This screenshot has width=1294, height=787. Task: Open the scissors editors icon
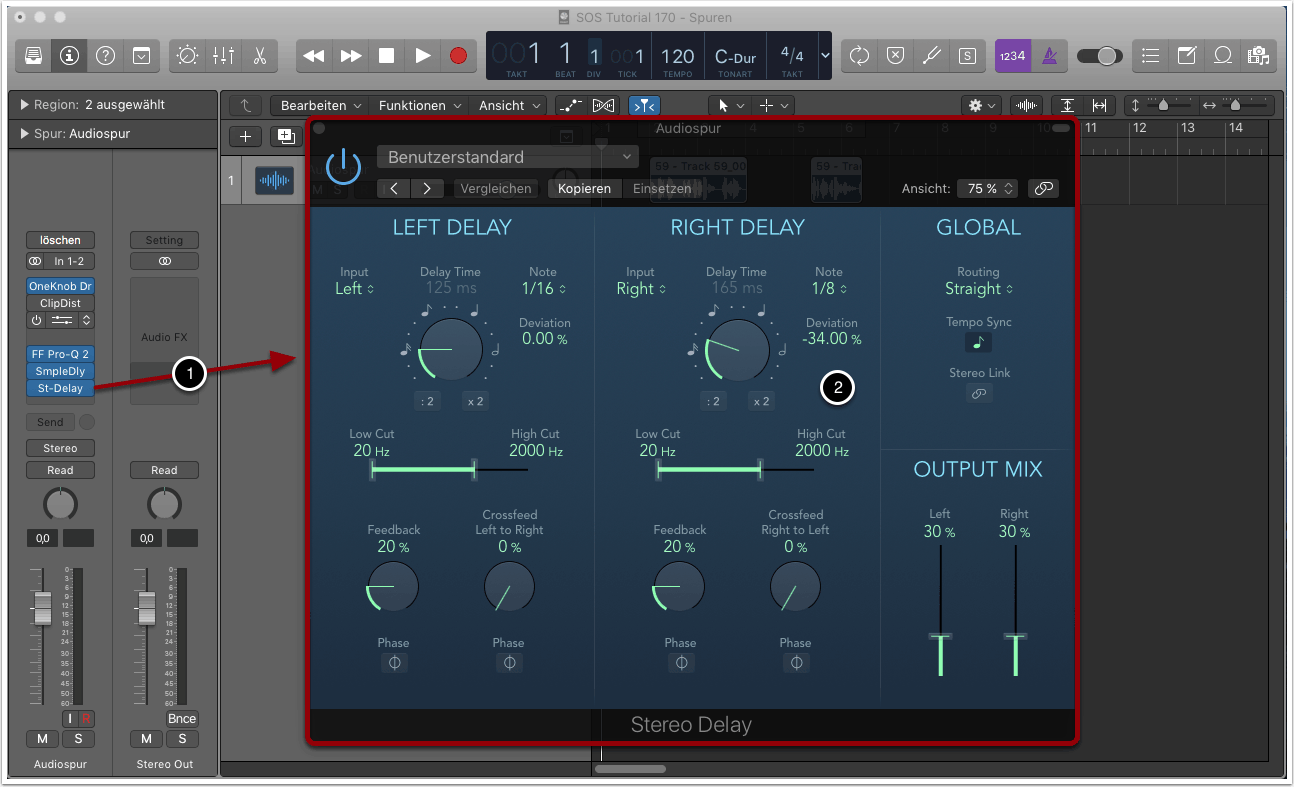[259, 56]
